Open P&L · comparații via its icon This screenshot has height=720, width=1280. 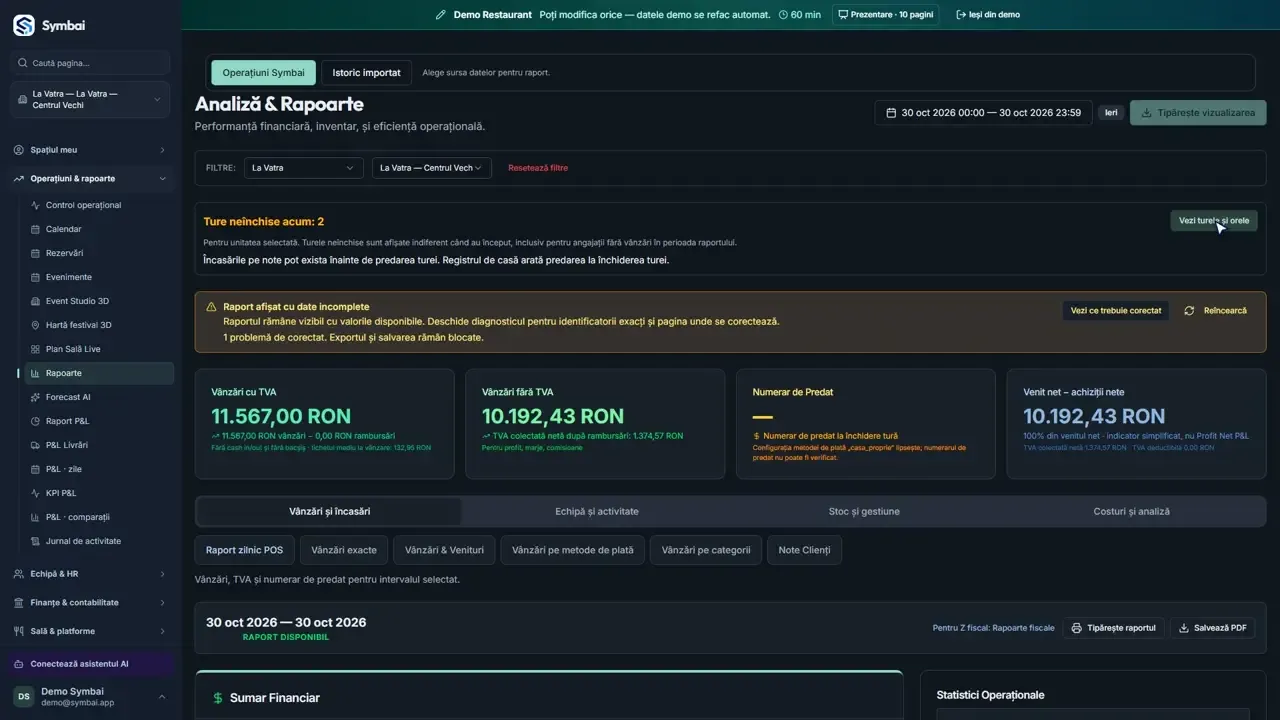pos(35,517)
